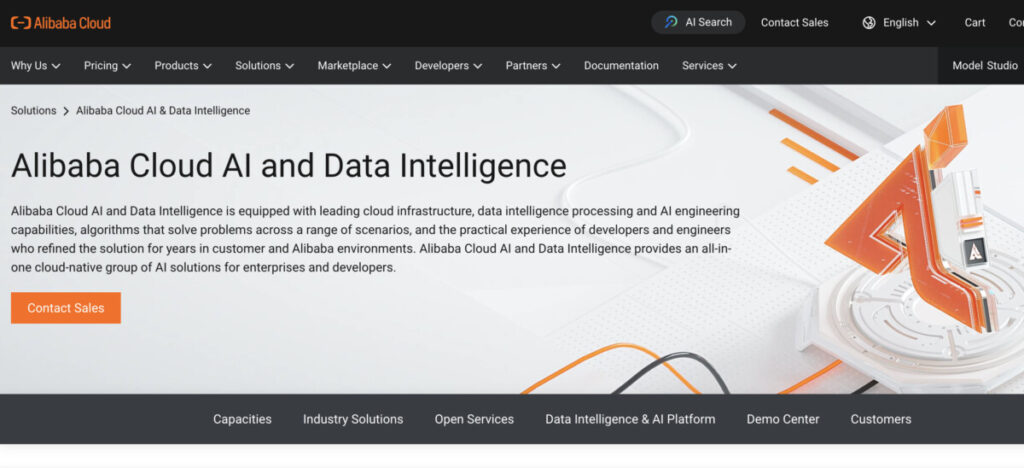The height and width of the screenshot is (468, 1024).
Task: Select the Demo Center tab
Action: tap(782, 419)
